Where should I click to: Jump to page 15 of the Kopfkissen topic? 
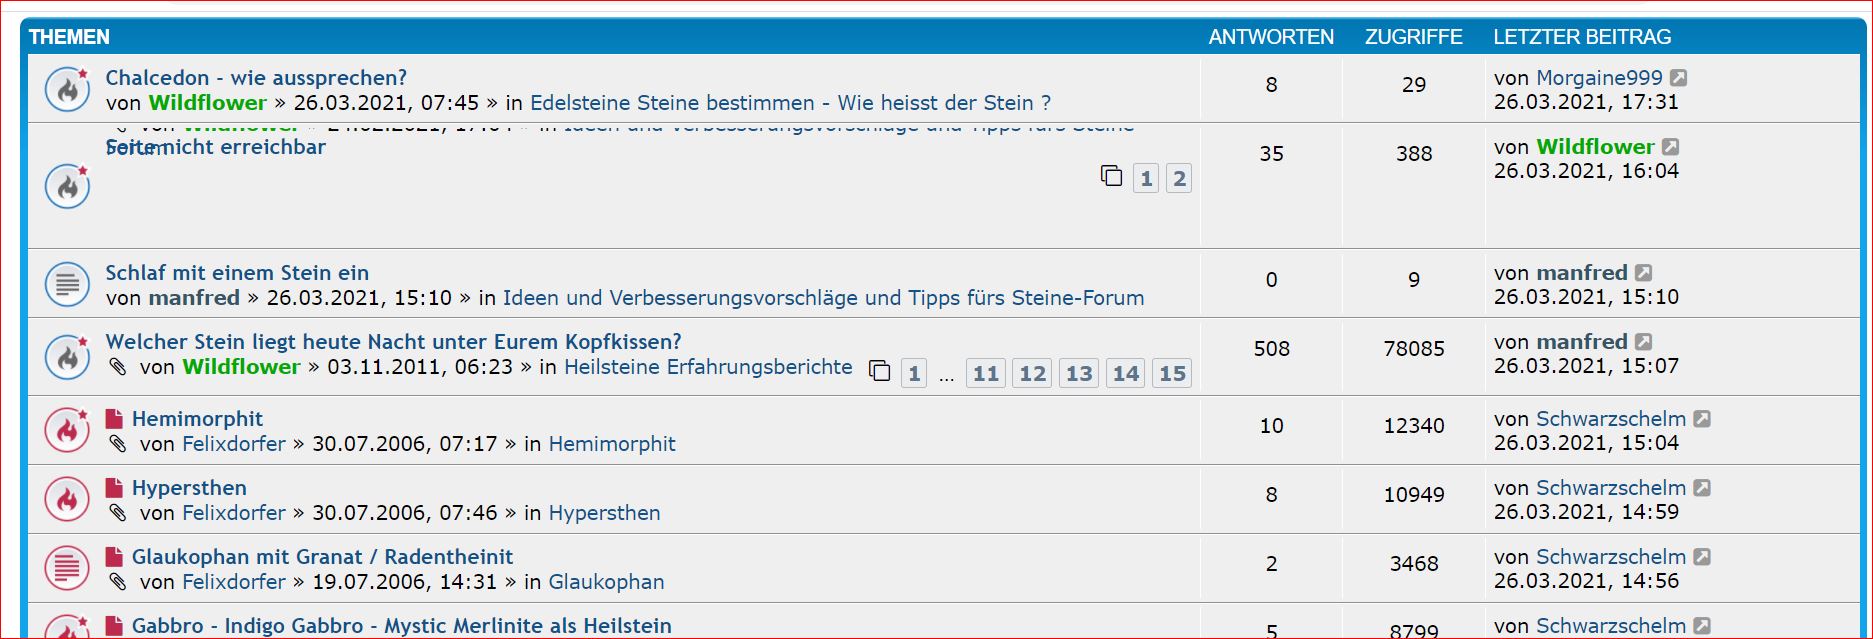coord(1172,374)
